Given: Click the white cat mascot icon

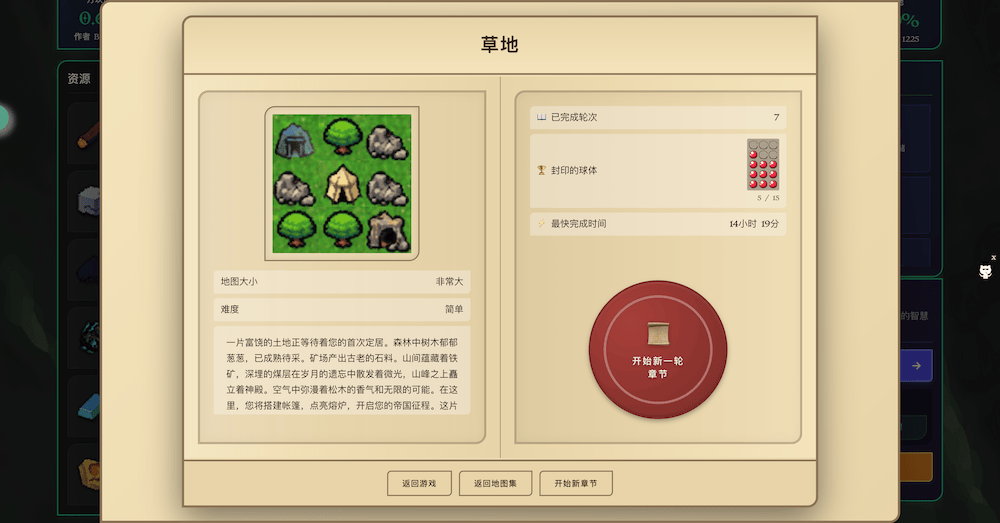Looking at the screenshot, I should (x=985, y=271).
